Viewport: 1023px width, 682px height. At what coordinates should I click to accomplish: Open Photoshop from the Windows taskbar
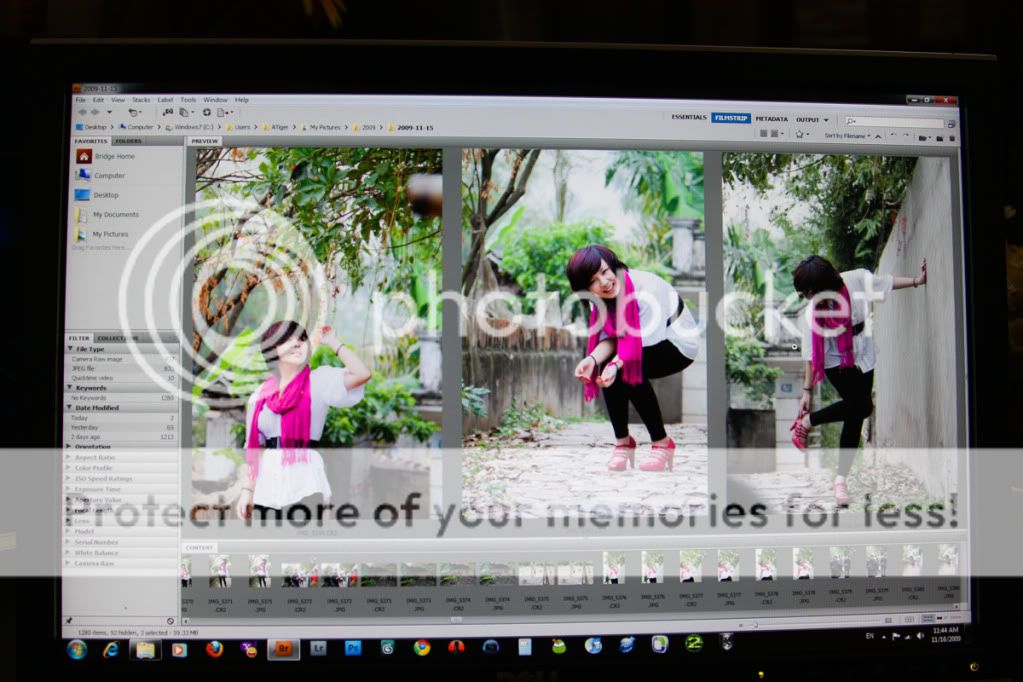pos(353,648)
